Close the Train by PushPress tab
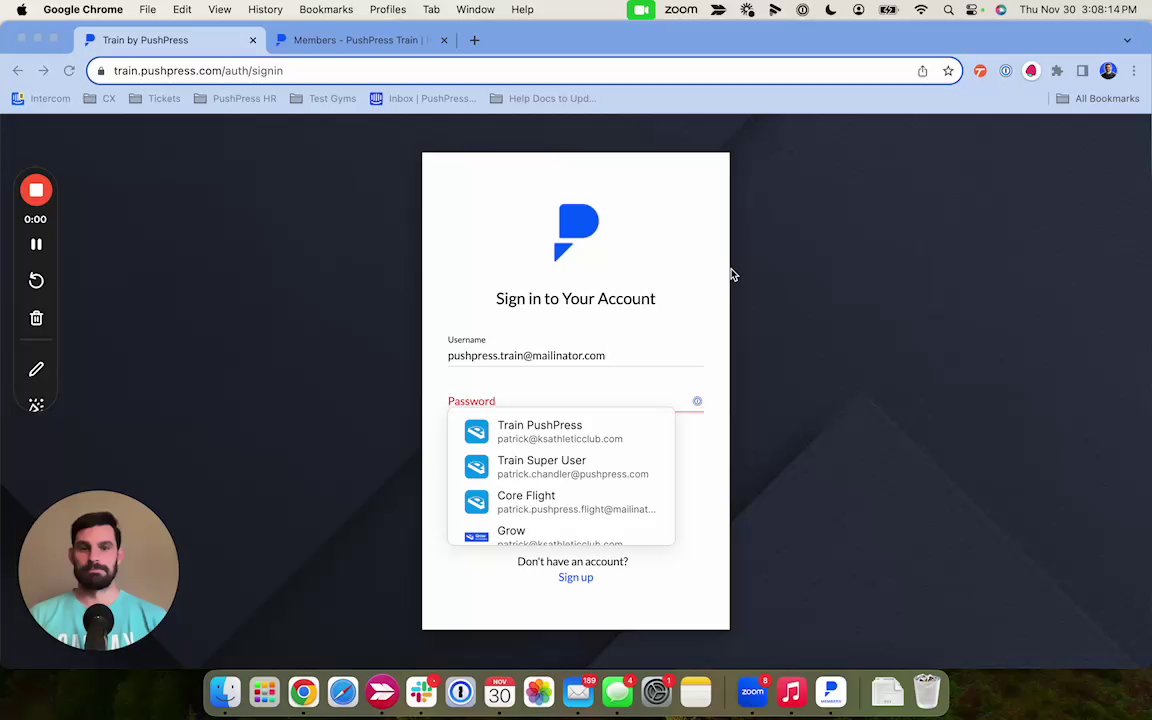 click(x=253, y=40)
